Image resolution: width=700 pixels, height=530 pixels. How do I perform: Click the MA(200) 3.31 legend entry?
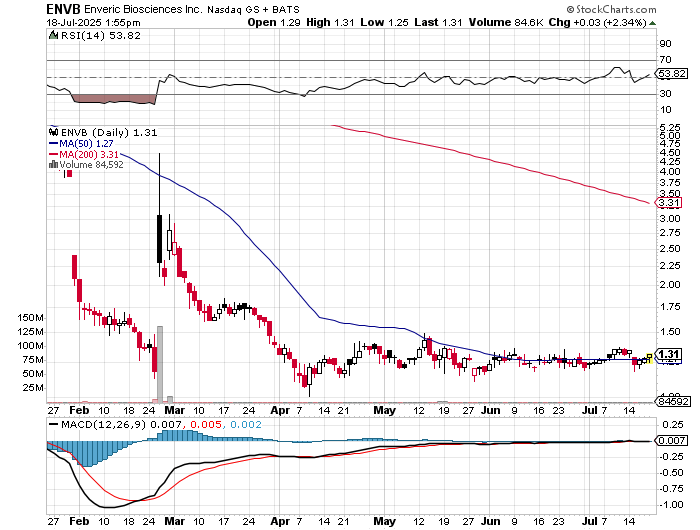pos(83,154)
